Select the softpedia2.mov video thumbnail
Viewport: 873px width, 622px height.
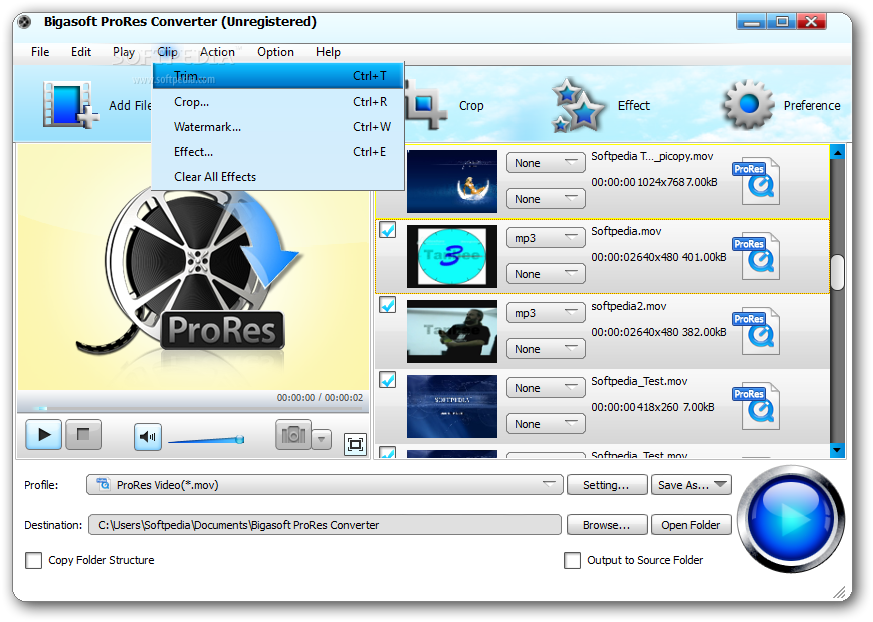452,331
